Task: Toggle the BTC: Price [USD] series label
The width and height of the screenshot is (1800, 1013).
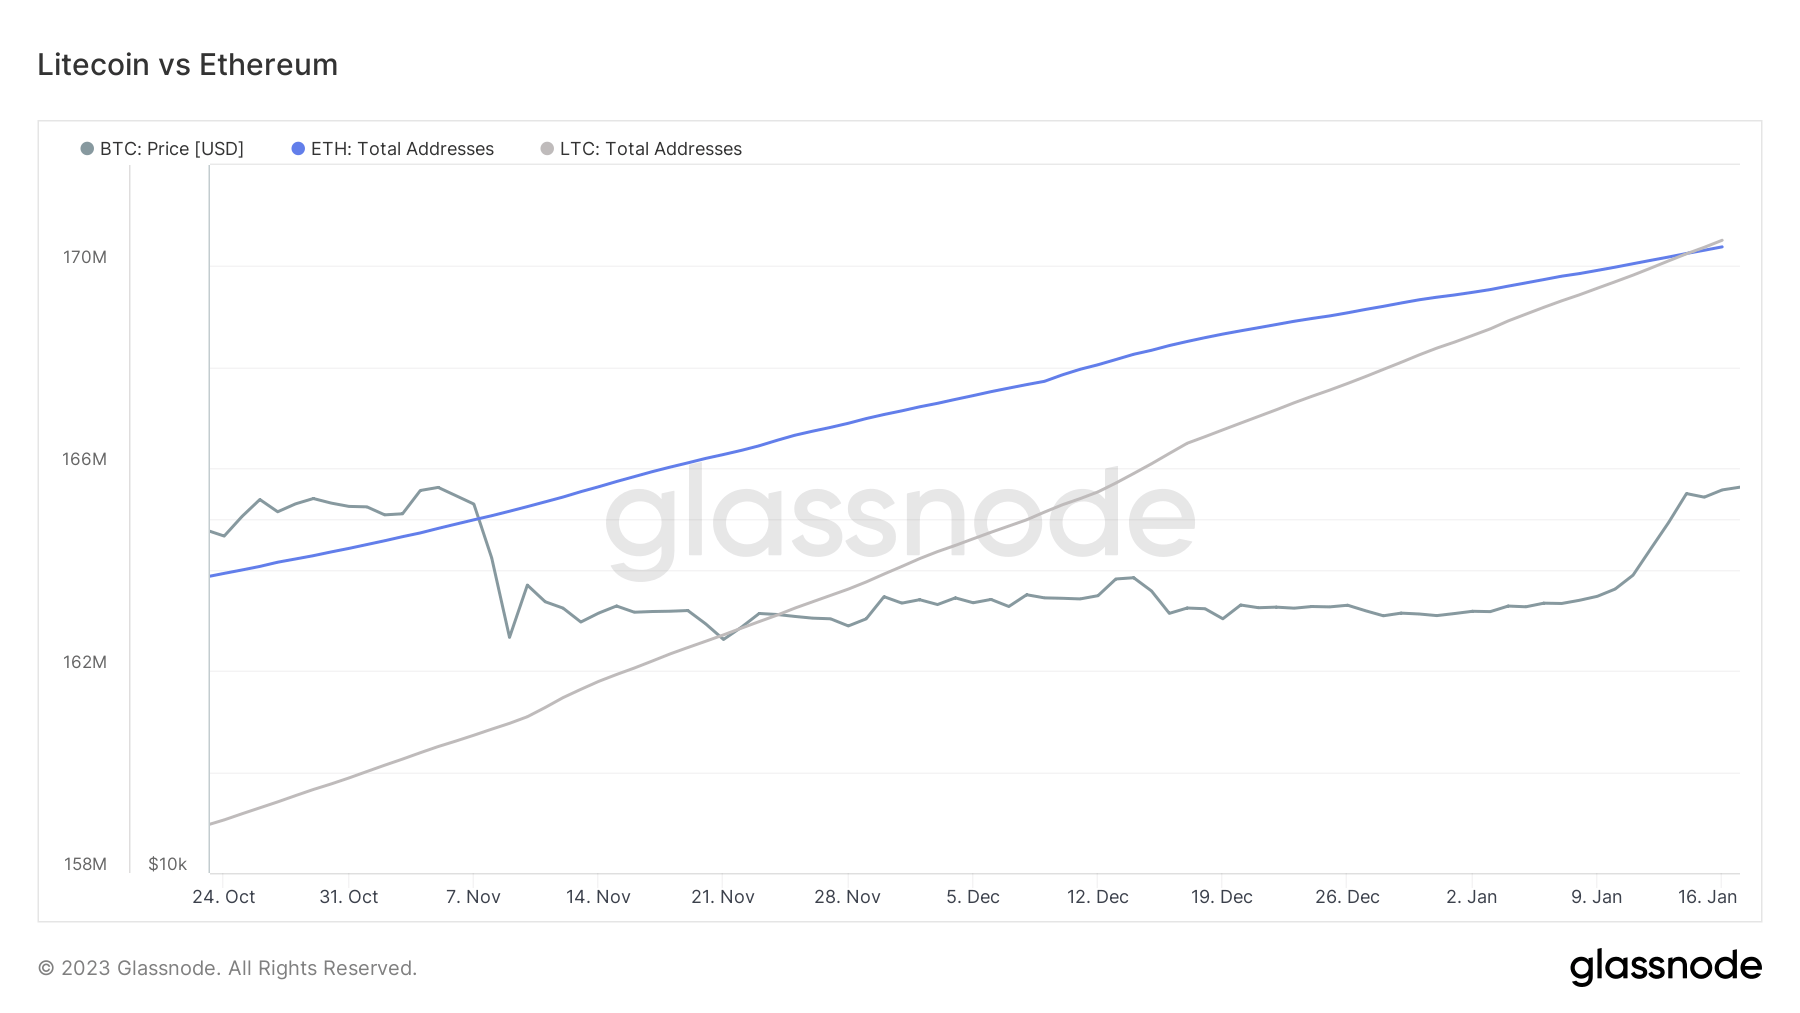Action: [172, 149]
